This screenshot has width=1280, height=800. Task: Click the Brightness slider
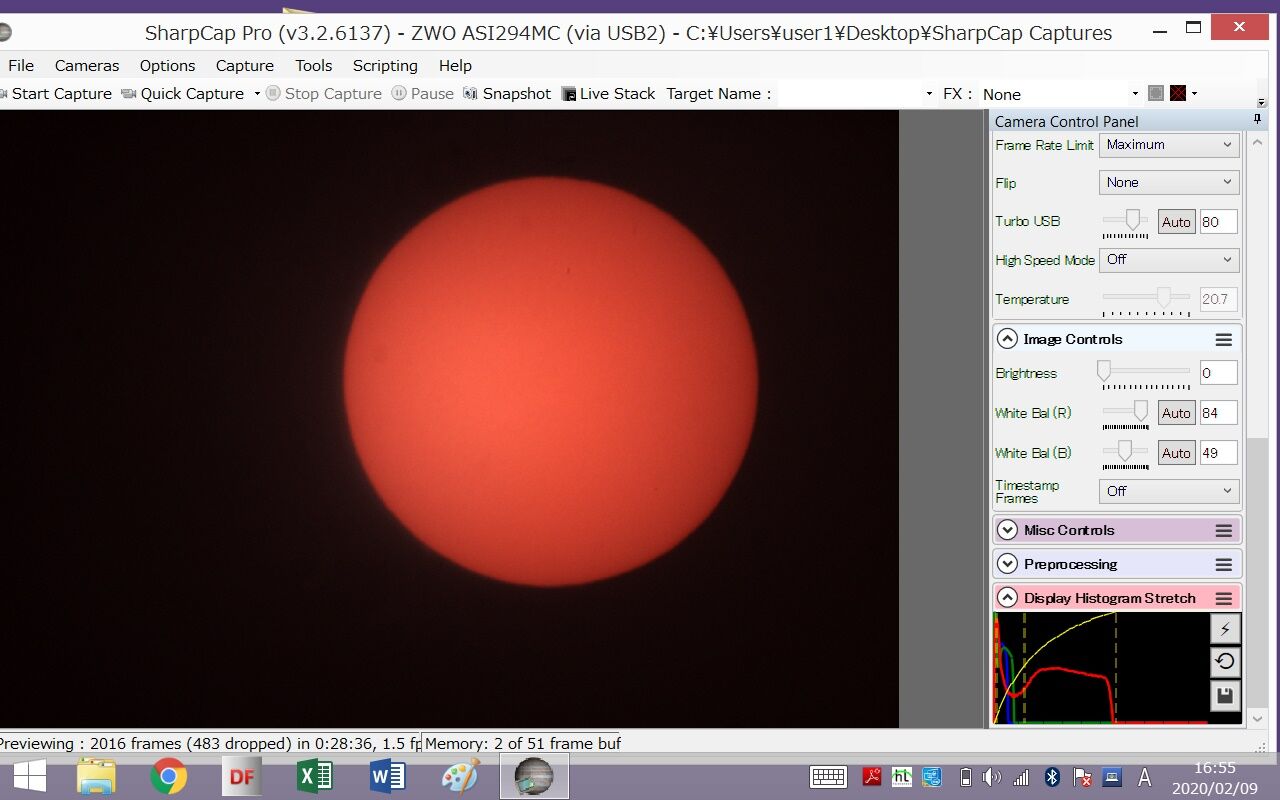coord(1146,374)
